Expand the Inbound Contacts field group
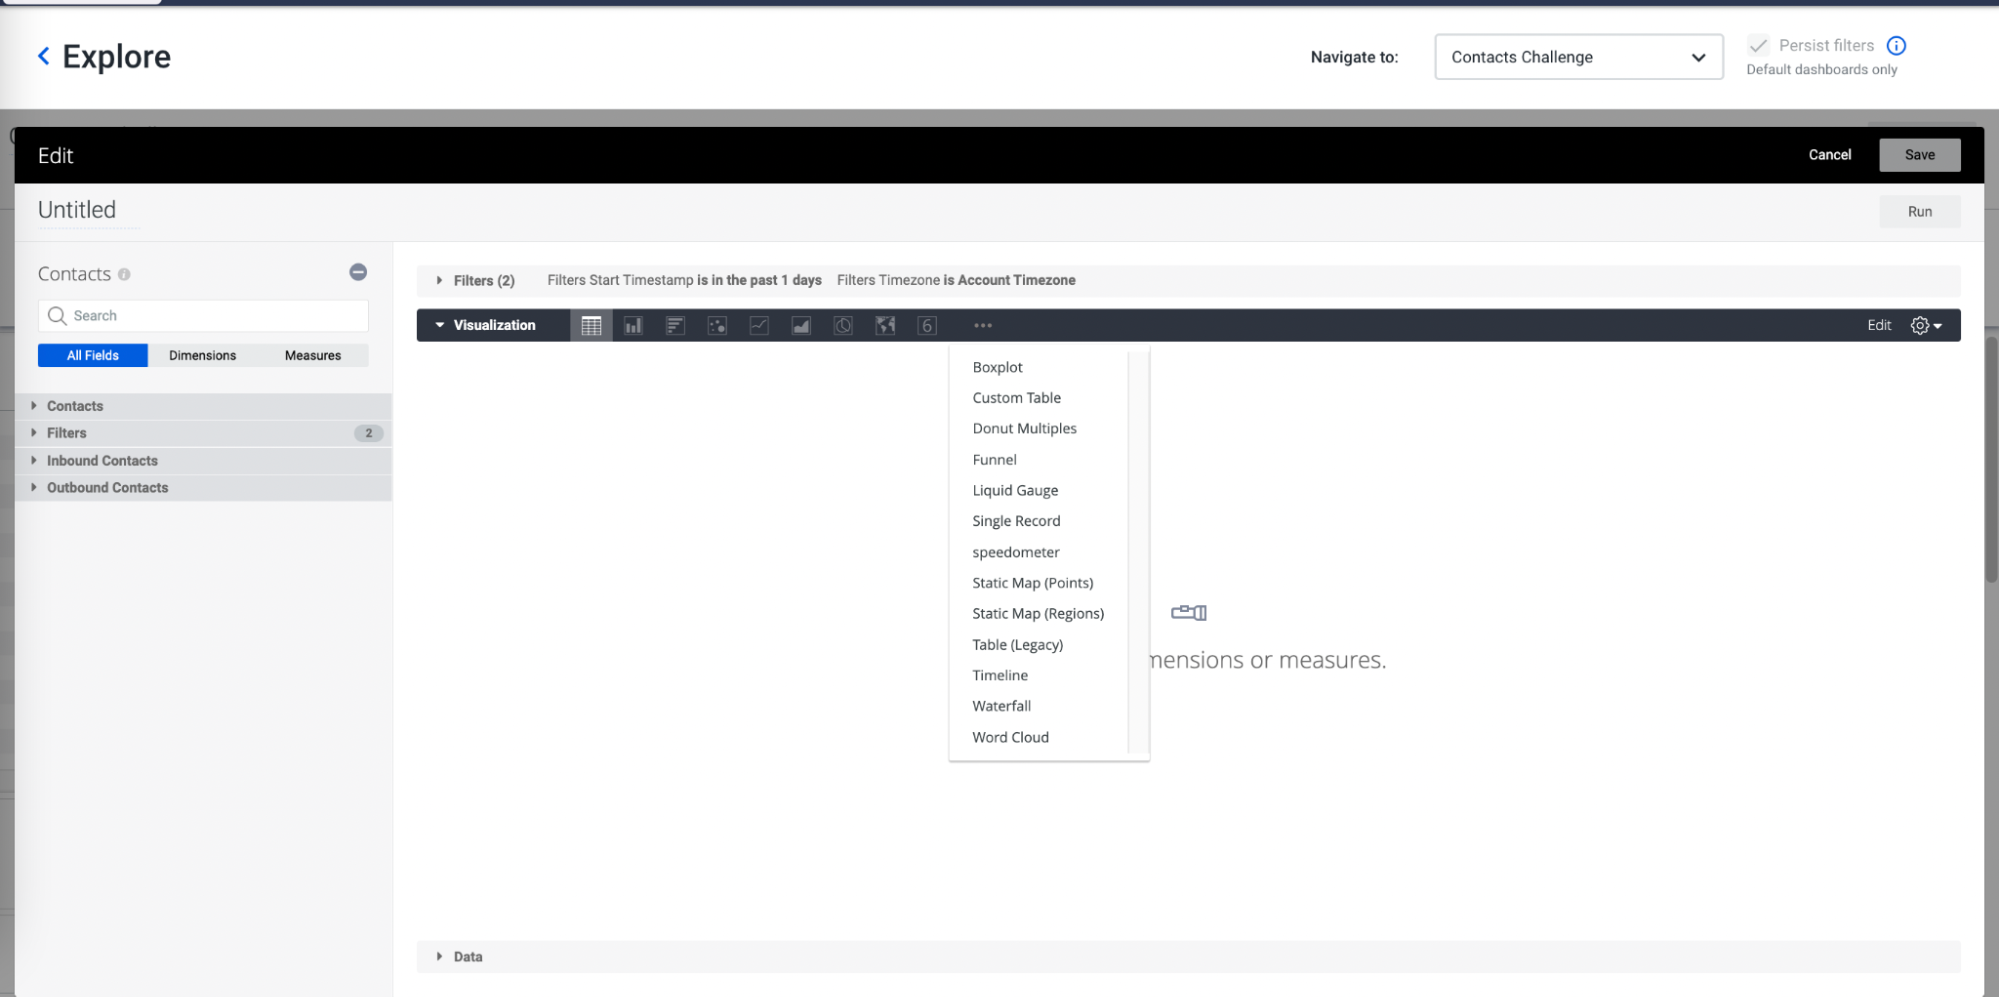This screenshot has width=1999, height=997. point(203,460)
